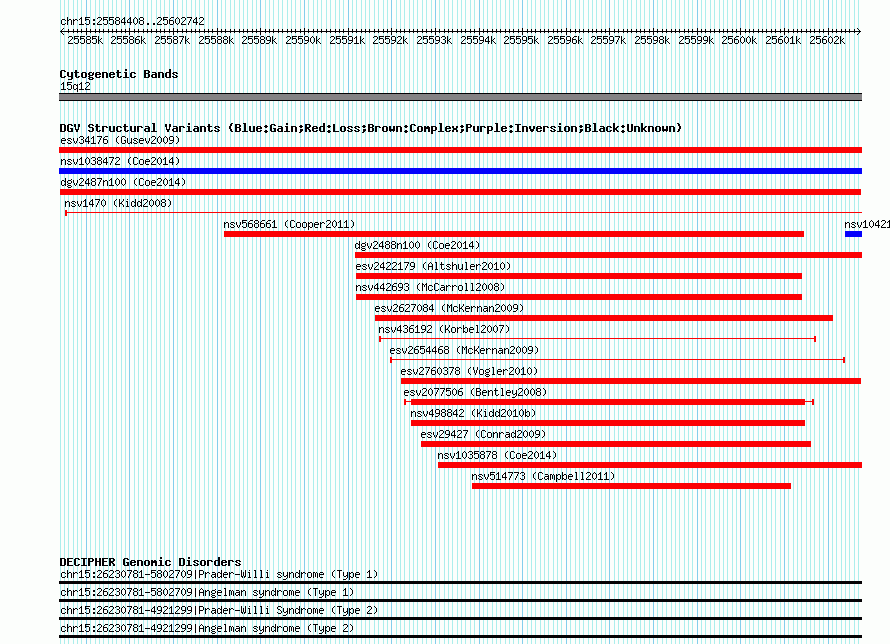Screen dimensions: 890x644
Task: Click the 25596k ruler tick label
Action: pyautogui.click(x=565, y=40)
